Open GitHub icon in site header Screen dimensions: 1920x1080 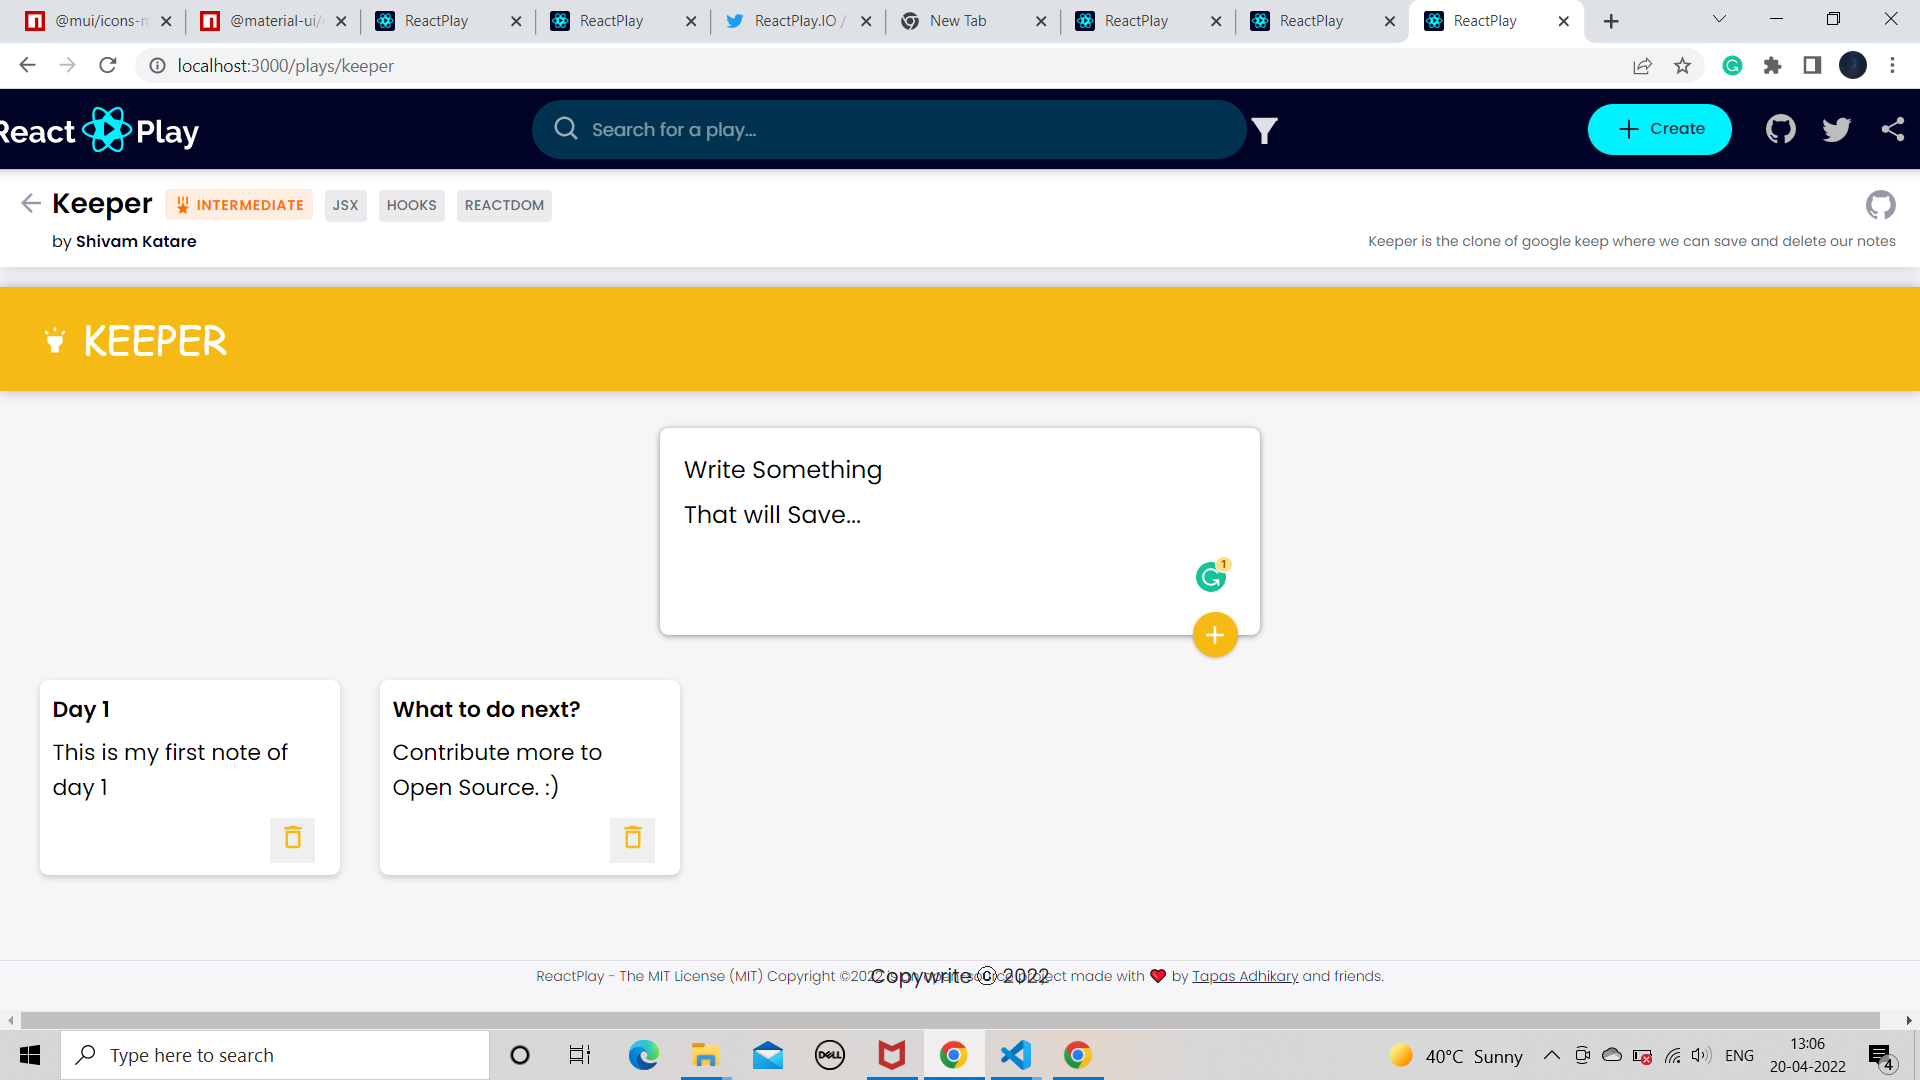pyautogui.click(x=1780, y=129)
